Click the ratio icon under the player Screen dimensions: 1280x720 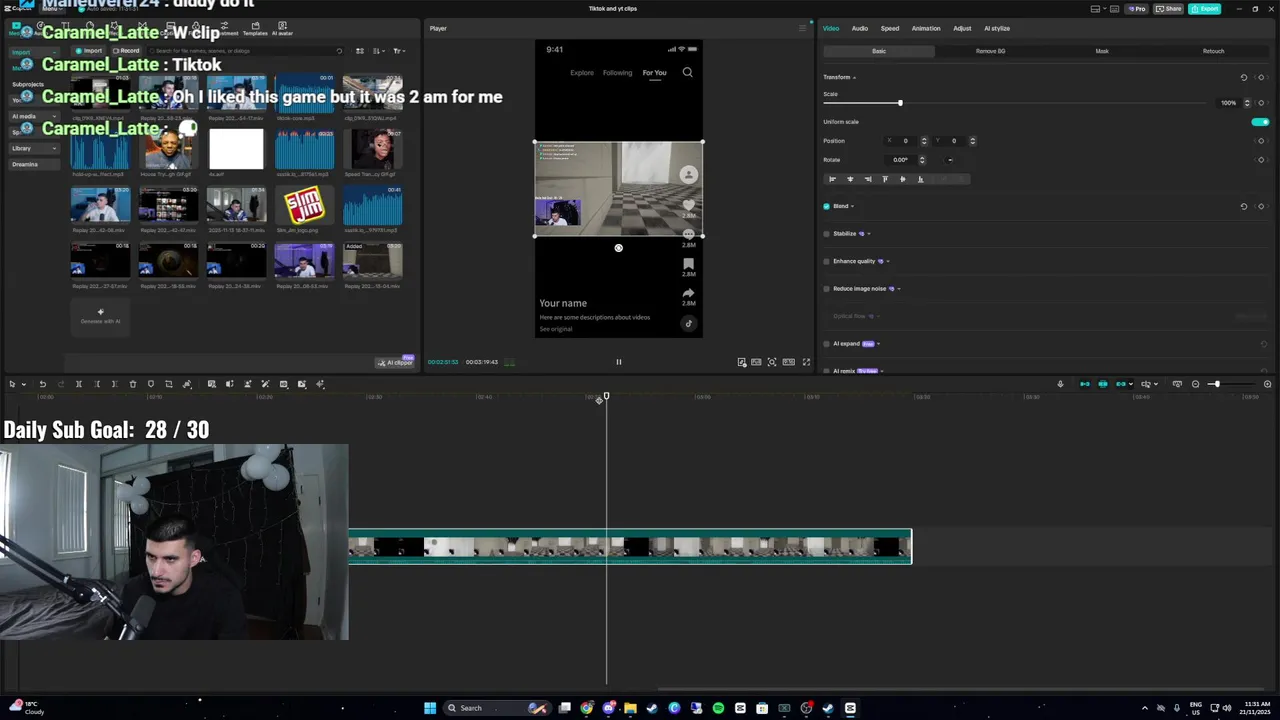(789, 362)
